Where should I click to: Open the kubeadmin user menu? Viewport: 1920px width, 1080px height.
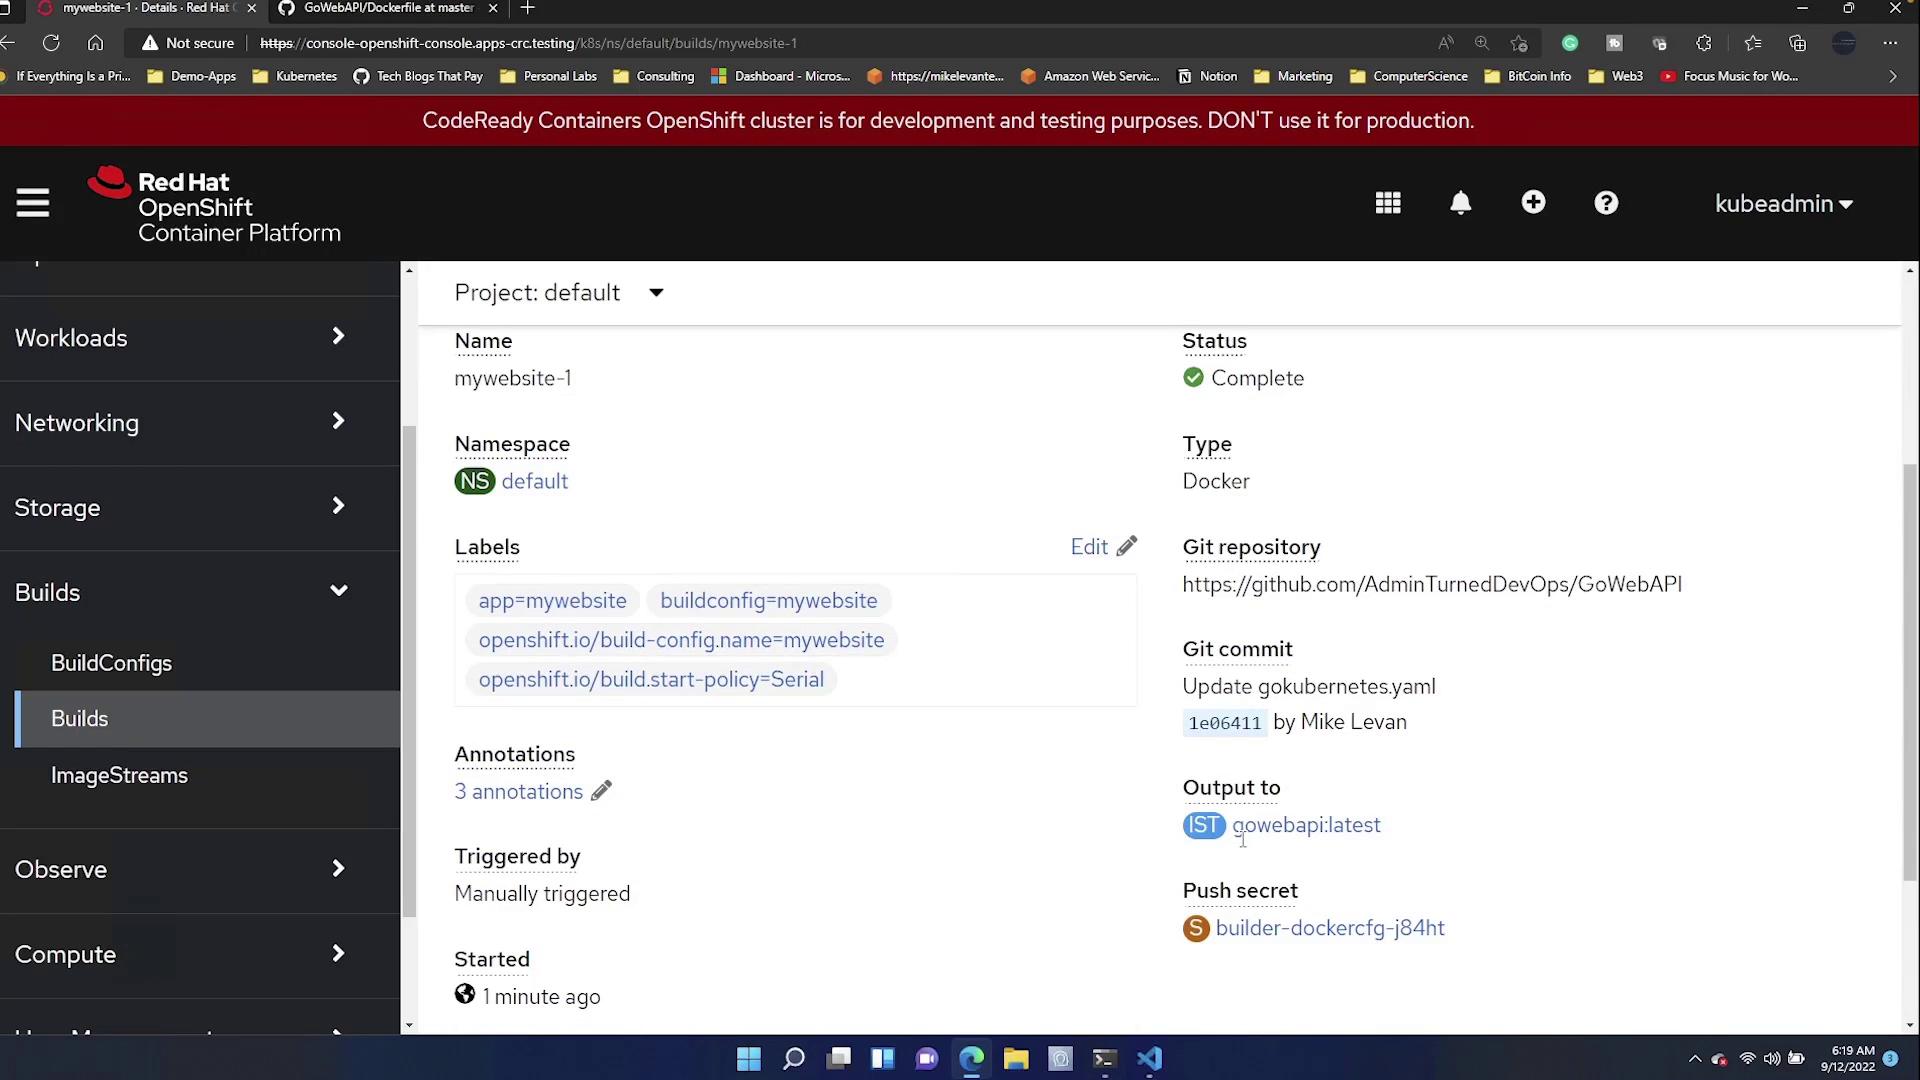click(1783, 204)
